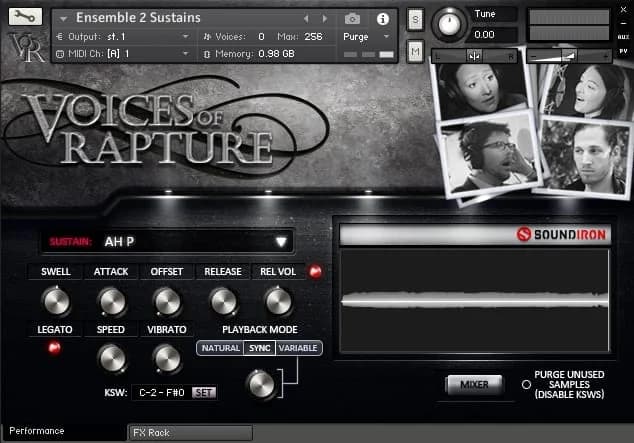Open the Output st. 1 dropdown
The width and height of the screenshot is (634, 443).
[x=123, y=37]
